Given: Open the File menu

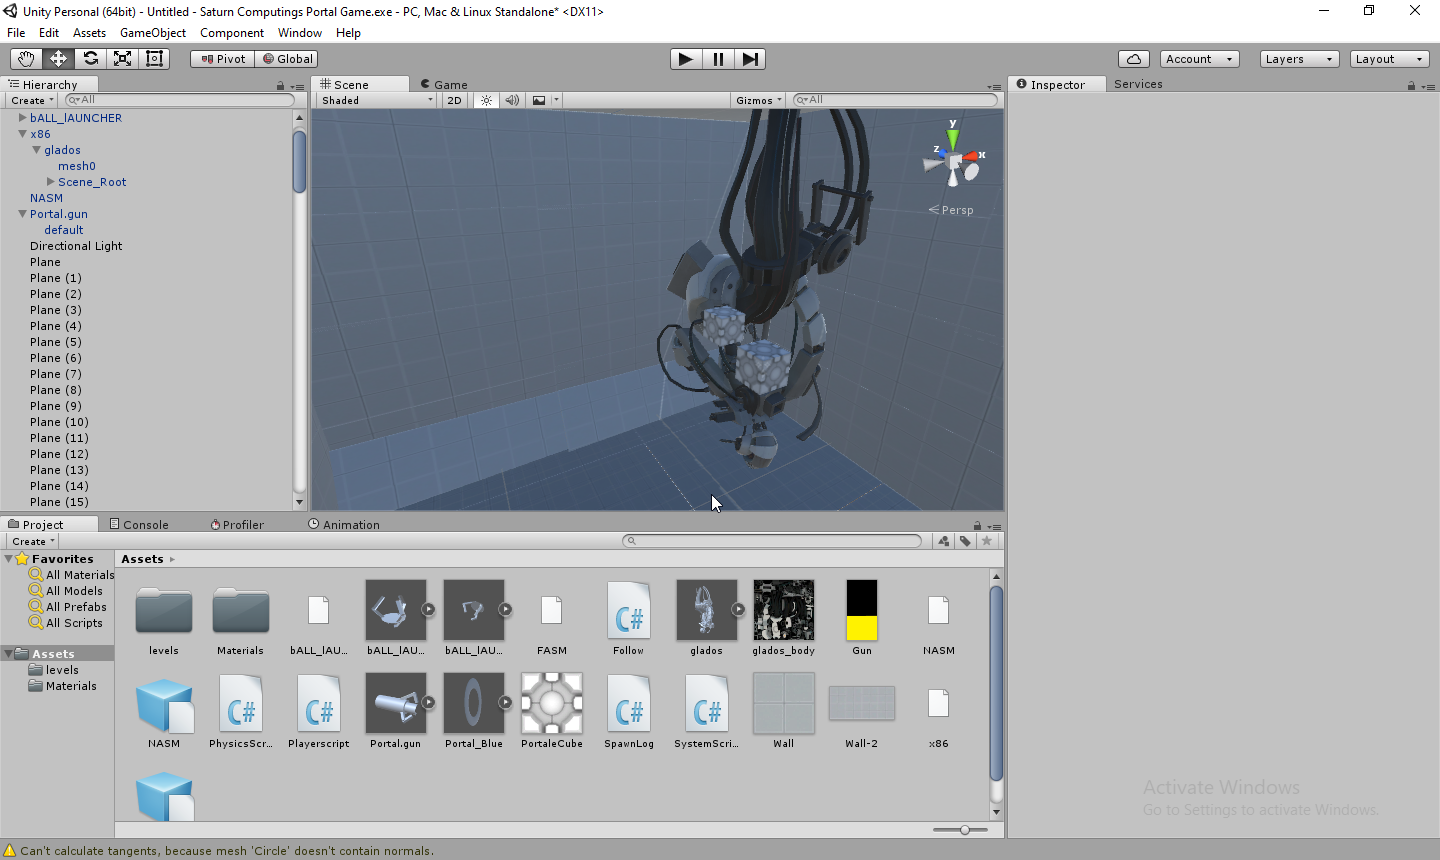Looking at the screenshot, I should point(16,33).
